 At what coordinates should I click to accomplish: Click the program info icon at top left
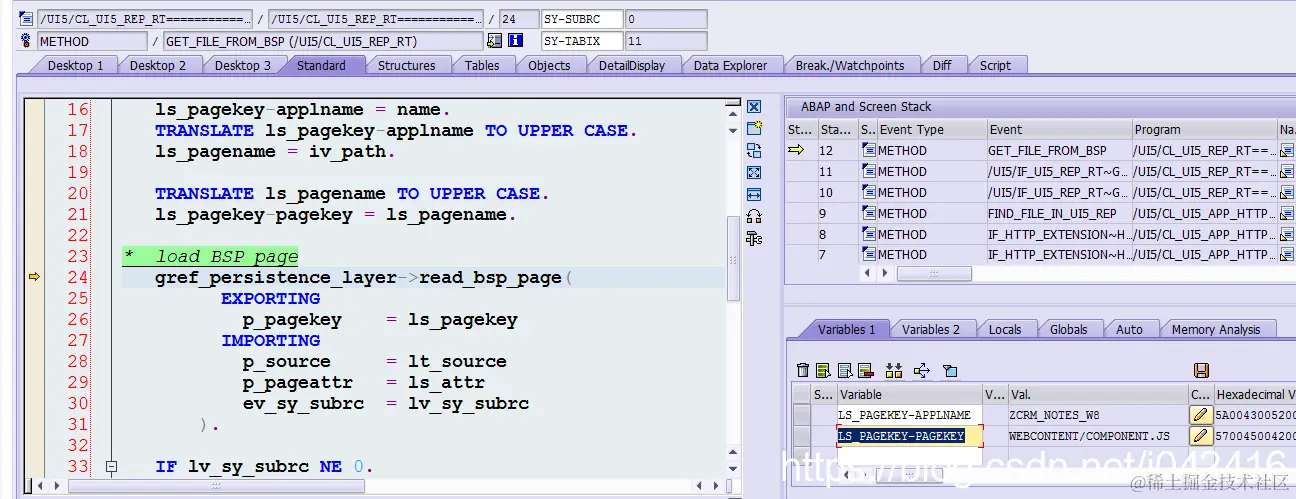(26, 19)
